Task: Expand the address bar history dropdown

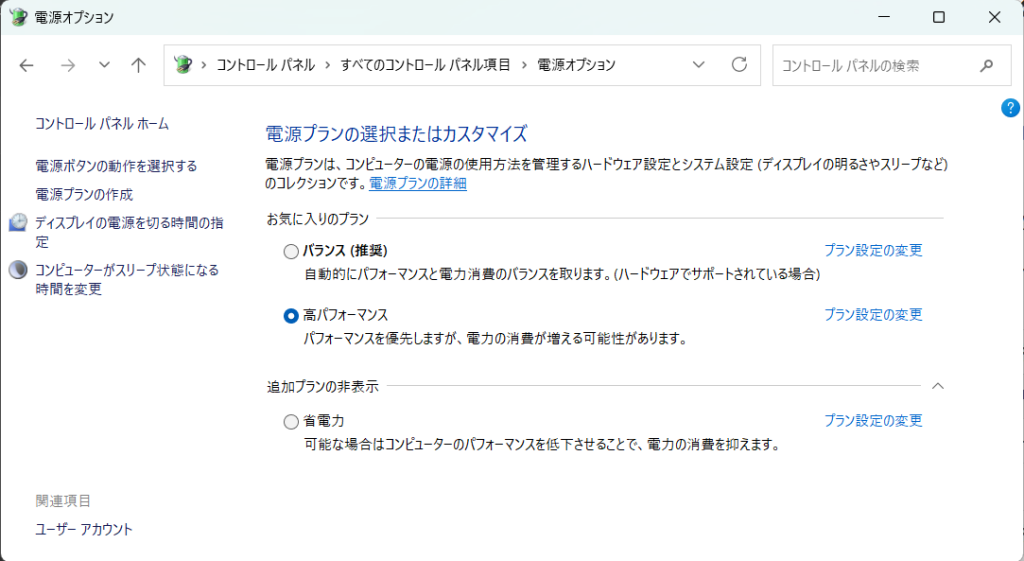Action: [x=699, y=65]
